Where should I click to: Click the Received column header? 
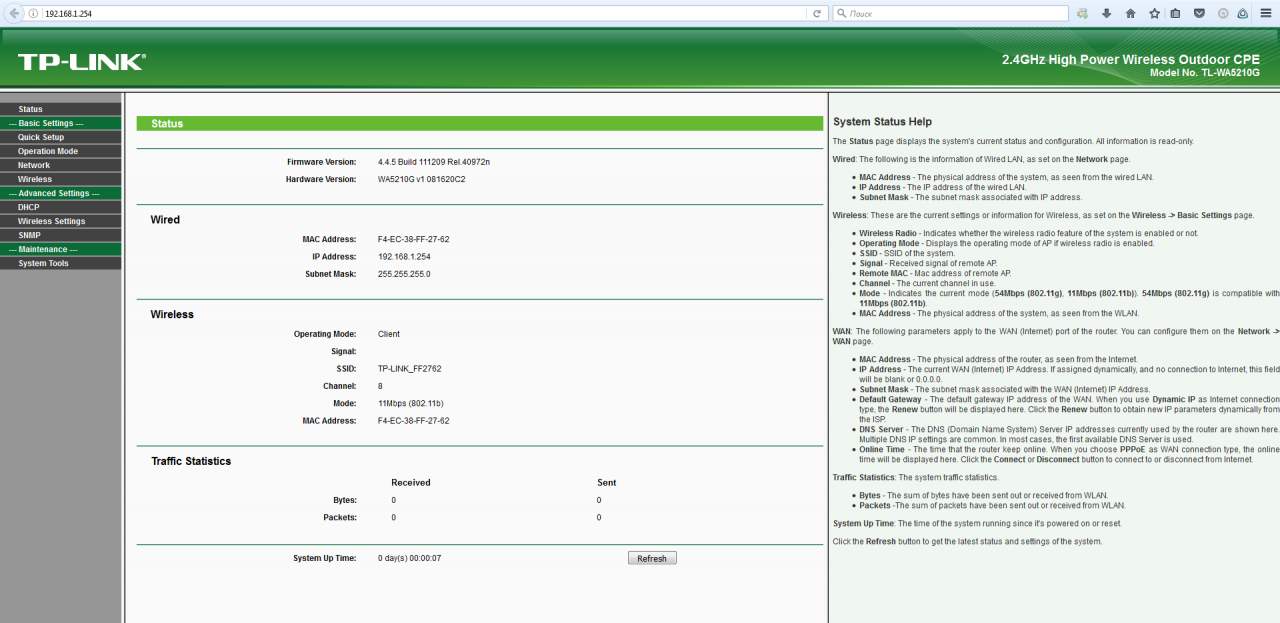[411, 482]
